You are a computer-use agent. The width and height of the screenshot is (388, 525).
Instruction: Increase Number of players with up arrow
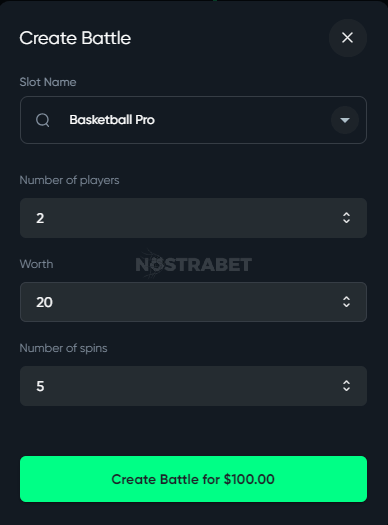click(x=346, y=214)
